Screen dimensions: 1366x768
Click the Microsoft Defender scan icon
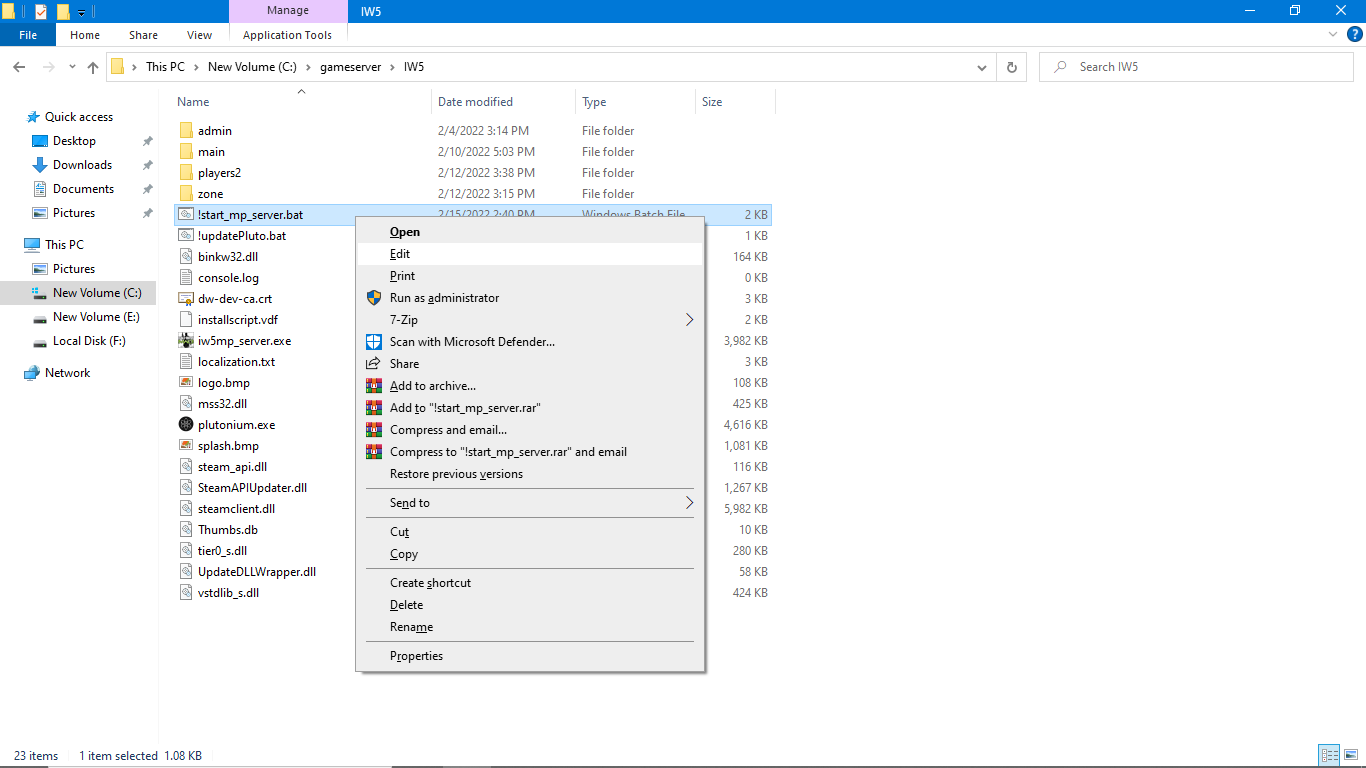tap(374, 342)
